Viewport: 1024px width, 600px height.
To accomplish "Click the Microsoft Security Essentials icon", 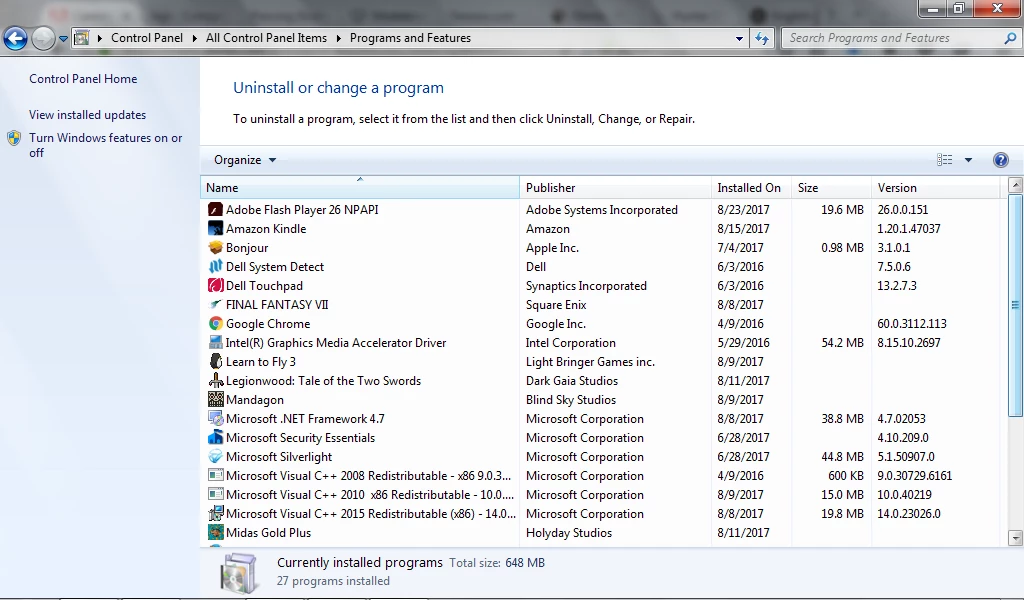I will tap(216, 437).
